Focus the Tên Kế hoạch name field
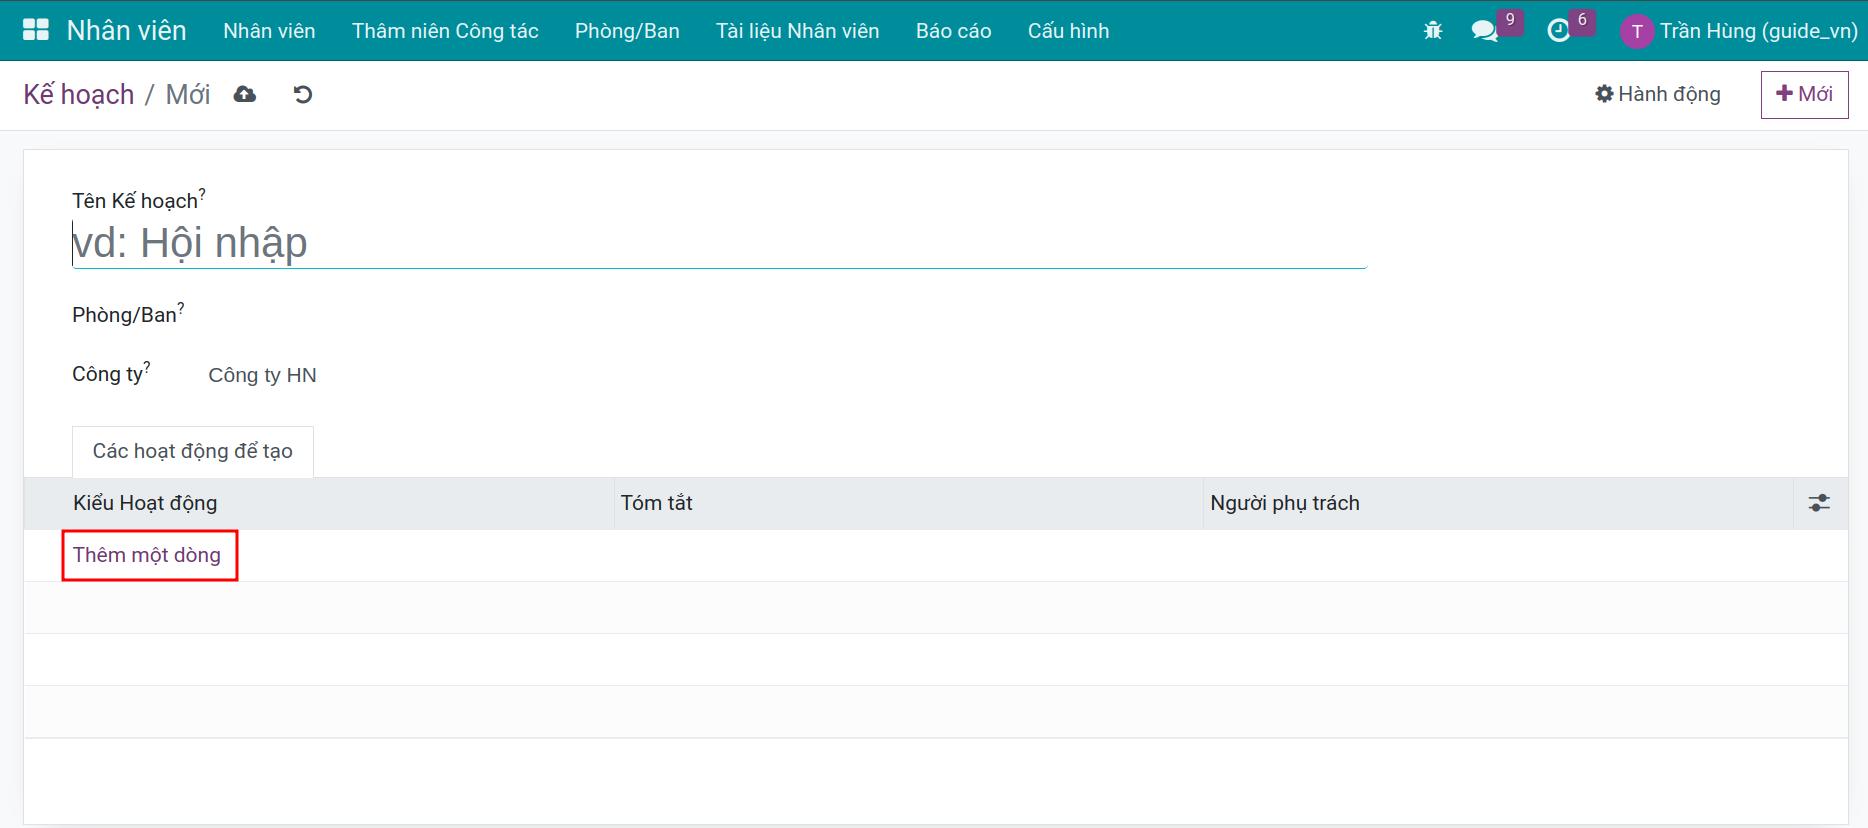Viewport: 1868px width, 828px height. [718, 243]
